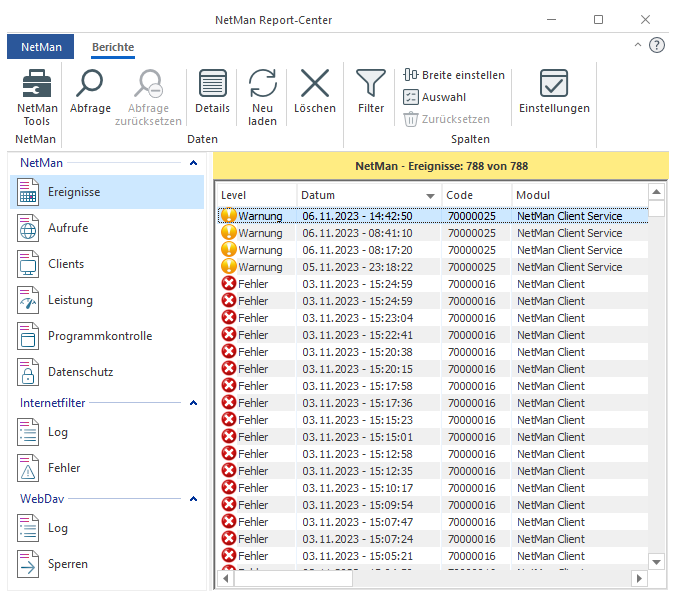676x596 pixels.
Task: Collapse the ribbon with the chevron
Action: click(x=638, y=45)
